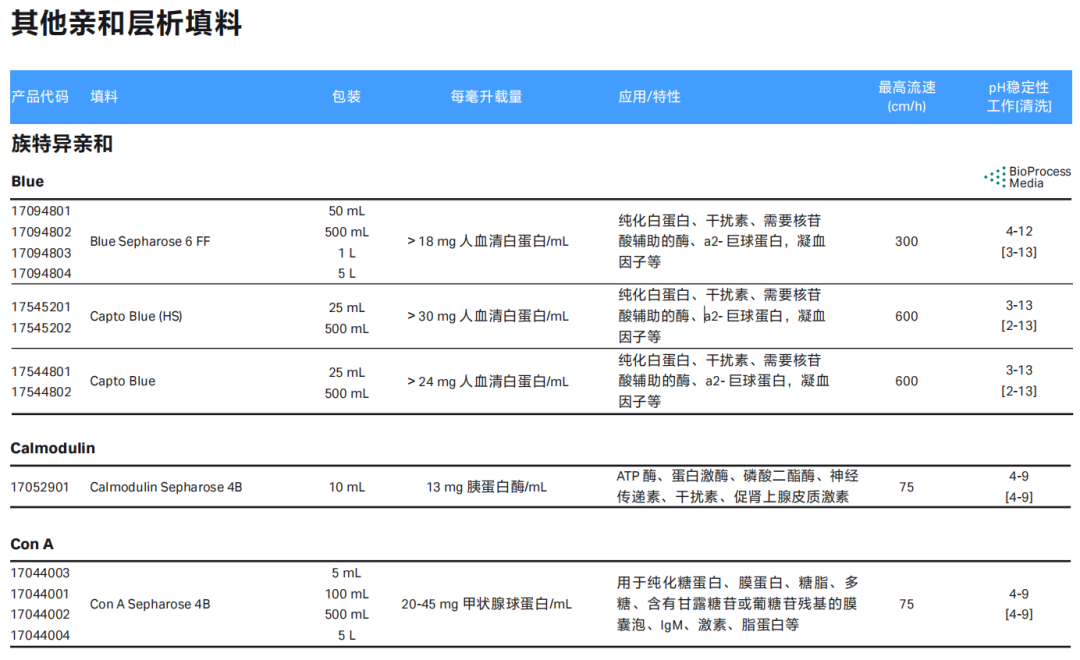The height and width of the screenshot is (660, 1080).
Task: Select the Con A section heading
Action: tap(32, 544)
